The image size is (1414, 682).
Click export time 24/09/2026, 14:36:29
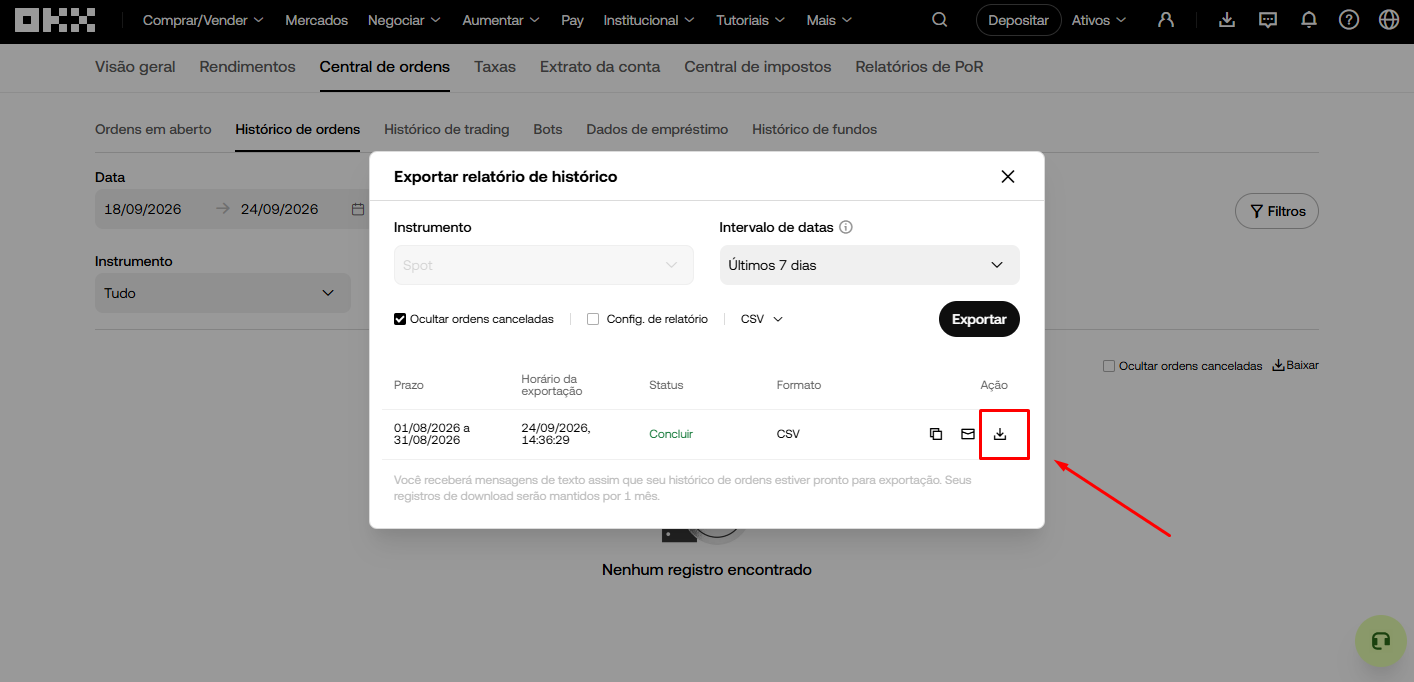coord(556,434)
